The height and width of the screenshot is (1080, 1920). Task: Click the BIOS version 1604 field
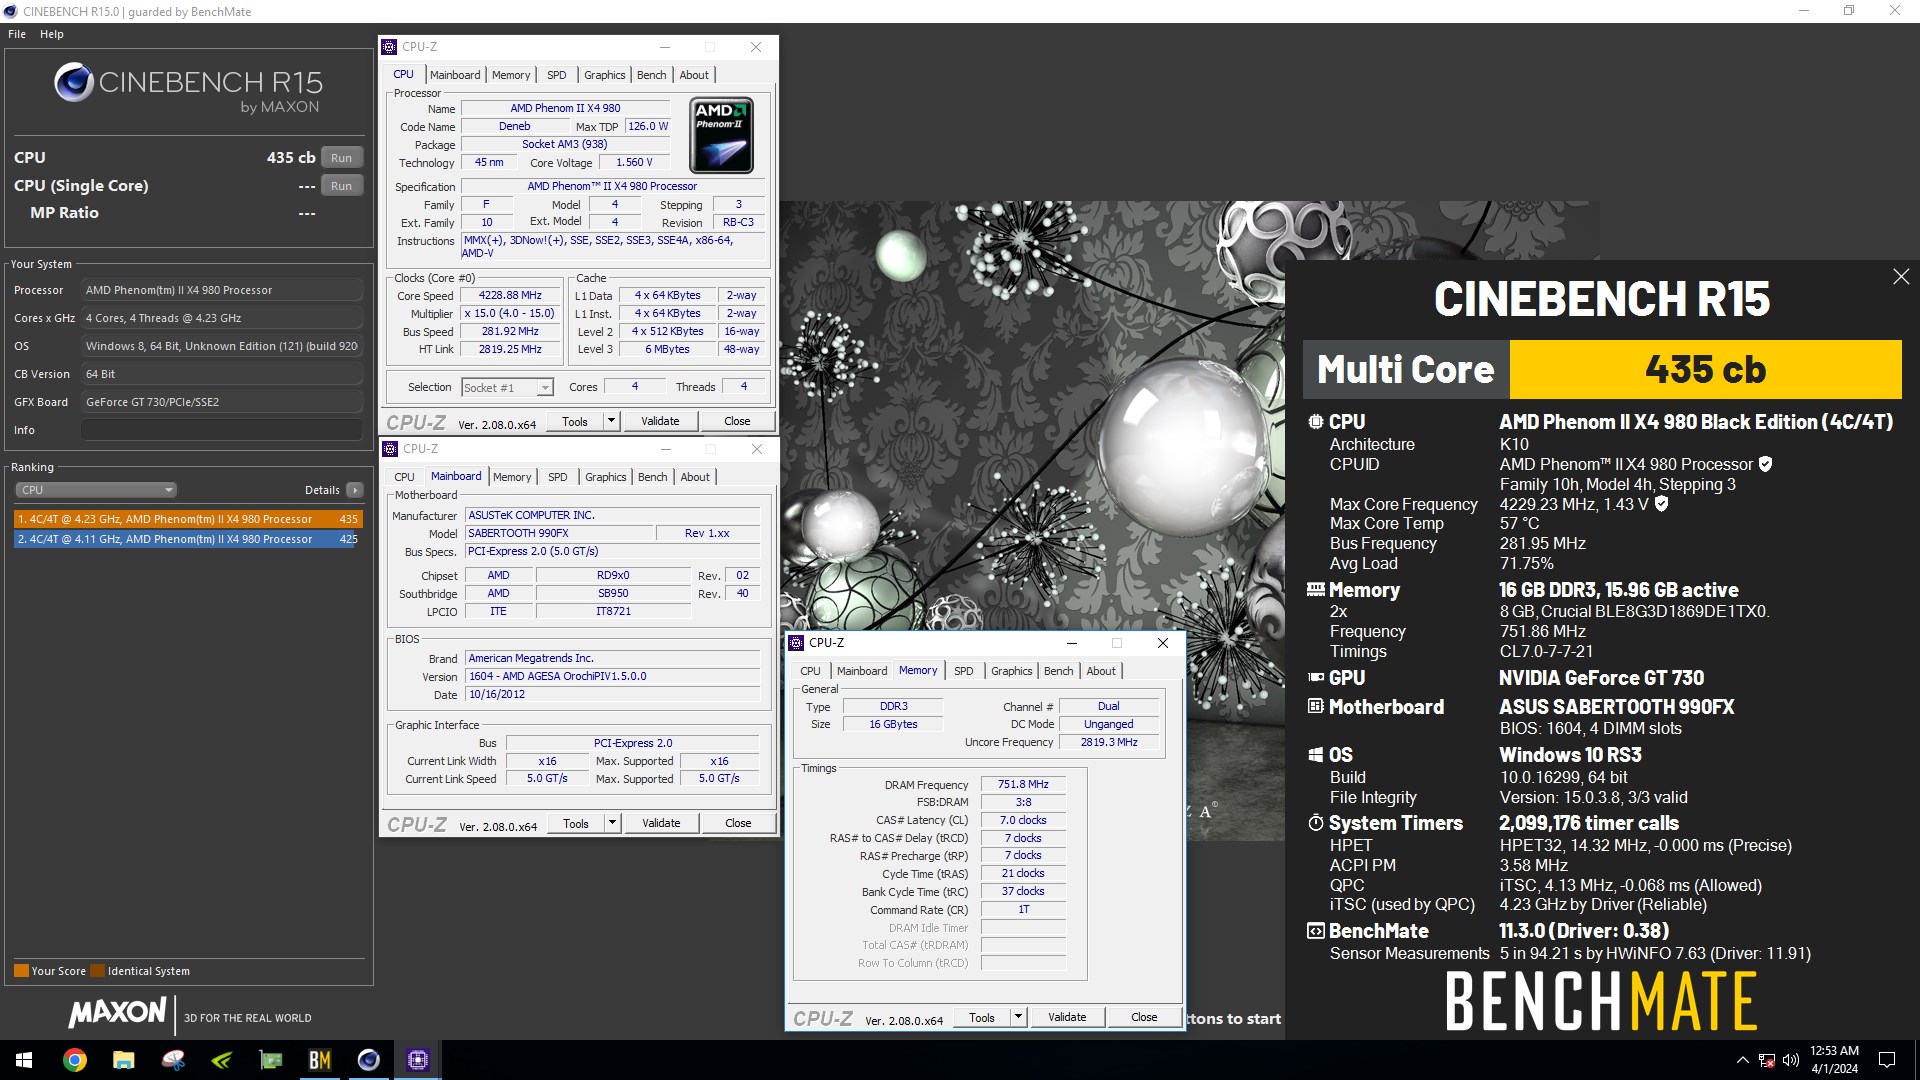613,676
